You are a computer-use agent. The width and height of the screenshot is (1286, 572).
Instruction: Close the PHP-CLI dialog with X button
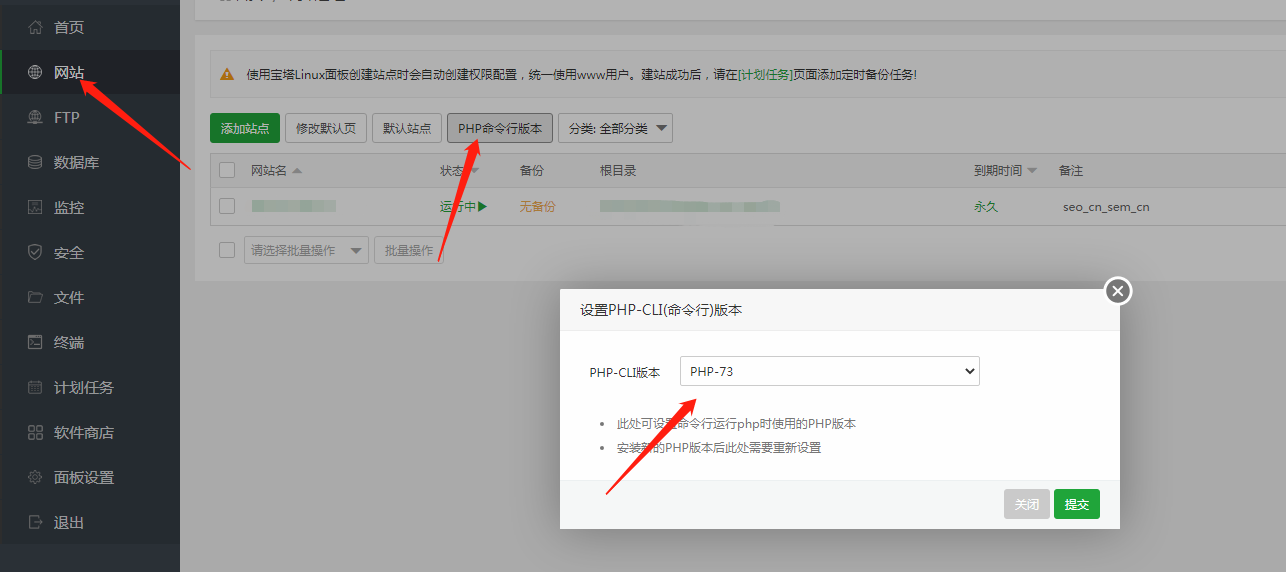[x=1118, y=290]
